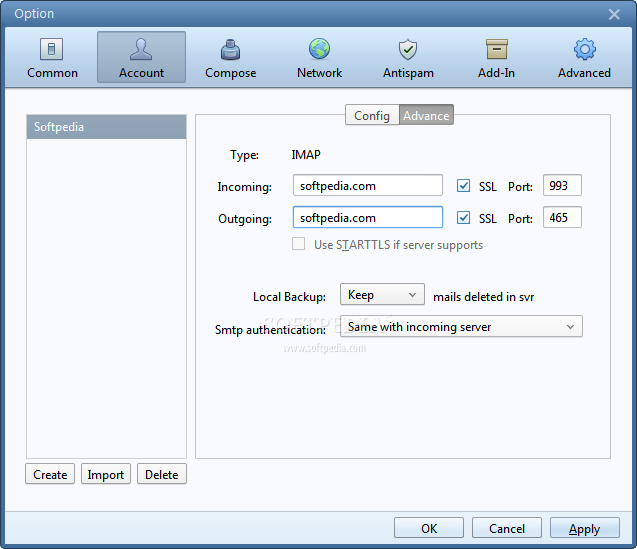Click the Import account button

106,474
